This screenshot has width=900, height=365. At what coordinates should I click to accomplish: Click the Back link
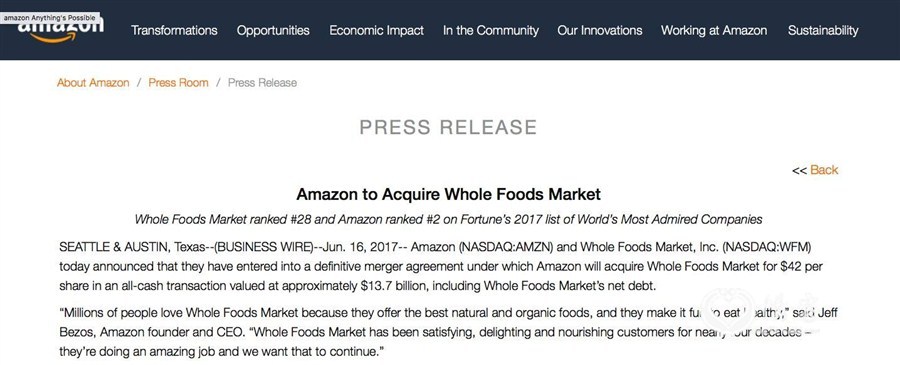pos(824,170)
